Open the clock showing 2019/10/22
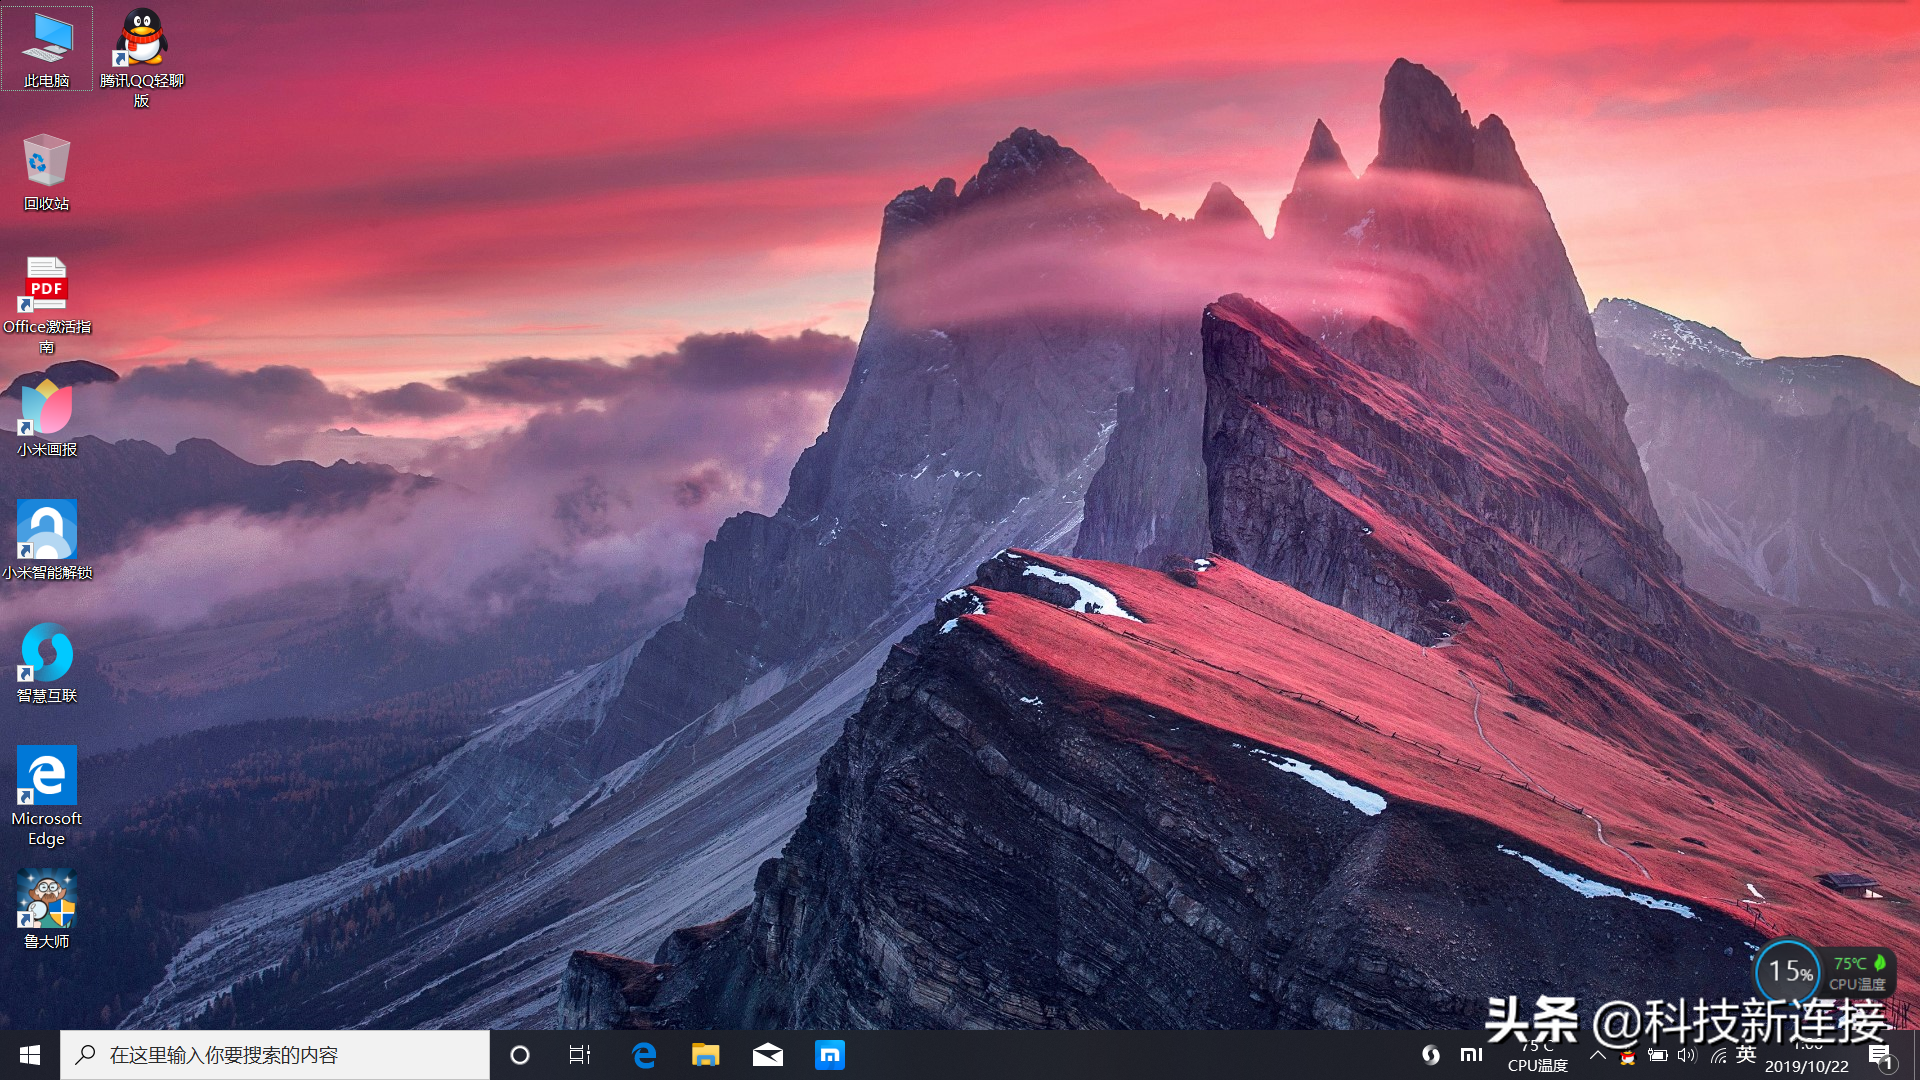Image resolution: width=1920 pixels, height=1080 pixels. pyautogui.click(x=1807, y=1057)
